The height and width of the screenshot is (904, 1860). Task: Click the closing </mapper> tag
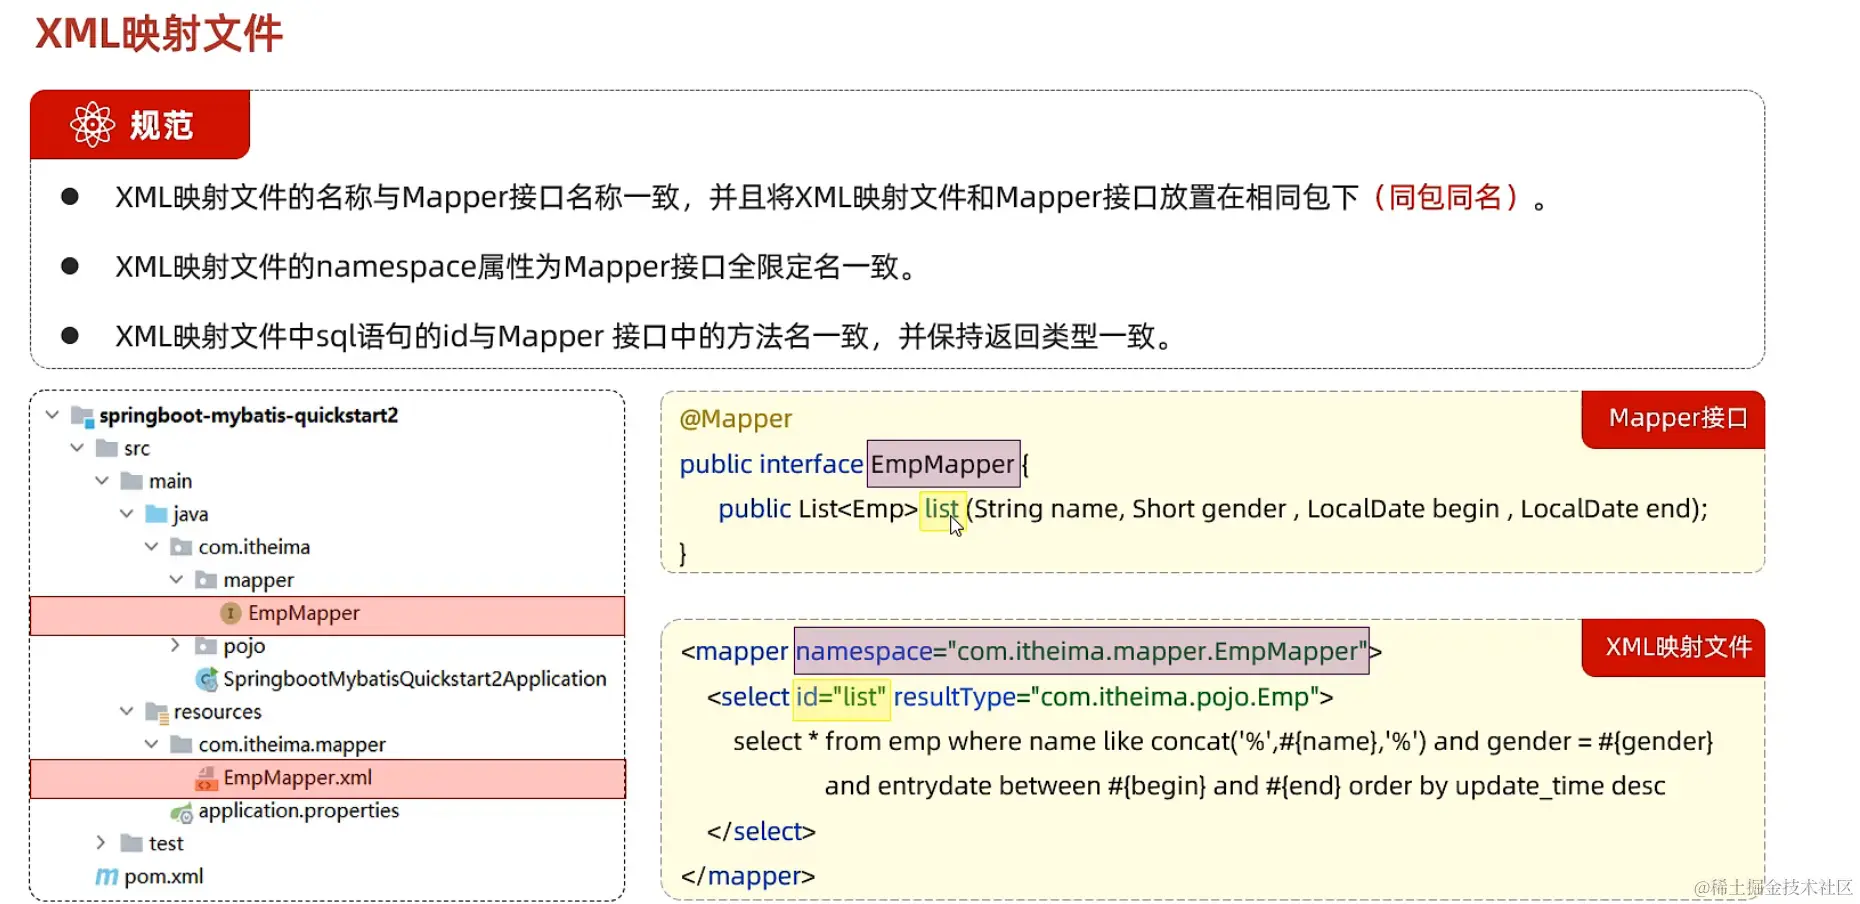coord(748,876)
